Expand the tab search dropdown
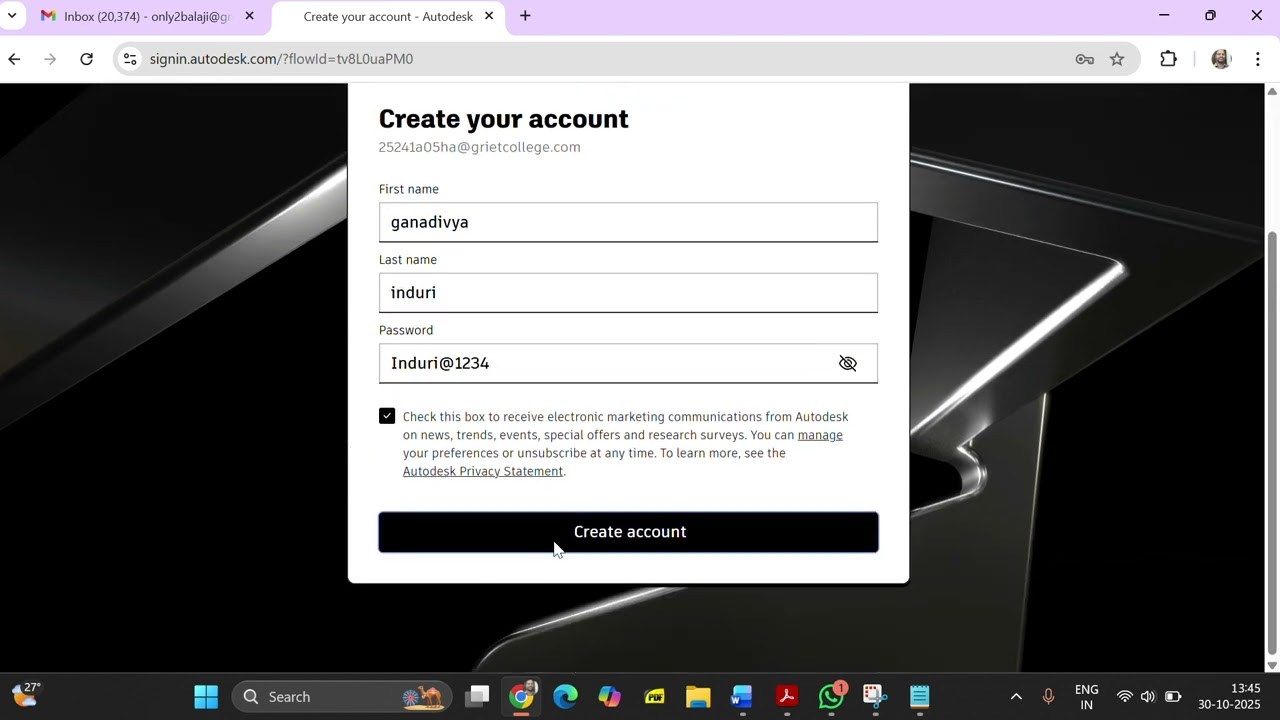 [12, 16]
